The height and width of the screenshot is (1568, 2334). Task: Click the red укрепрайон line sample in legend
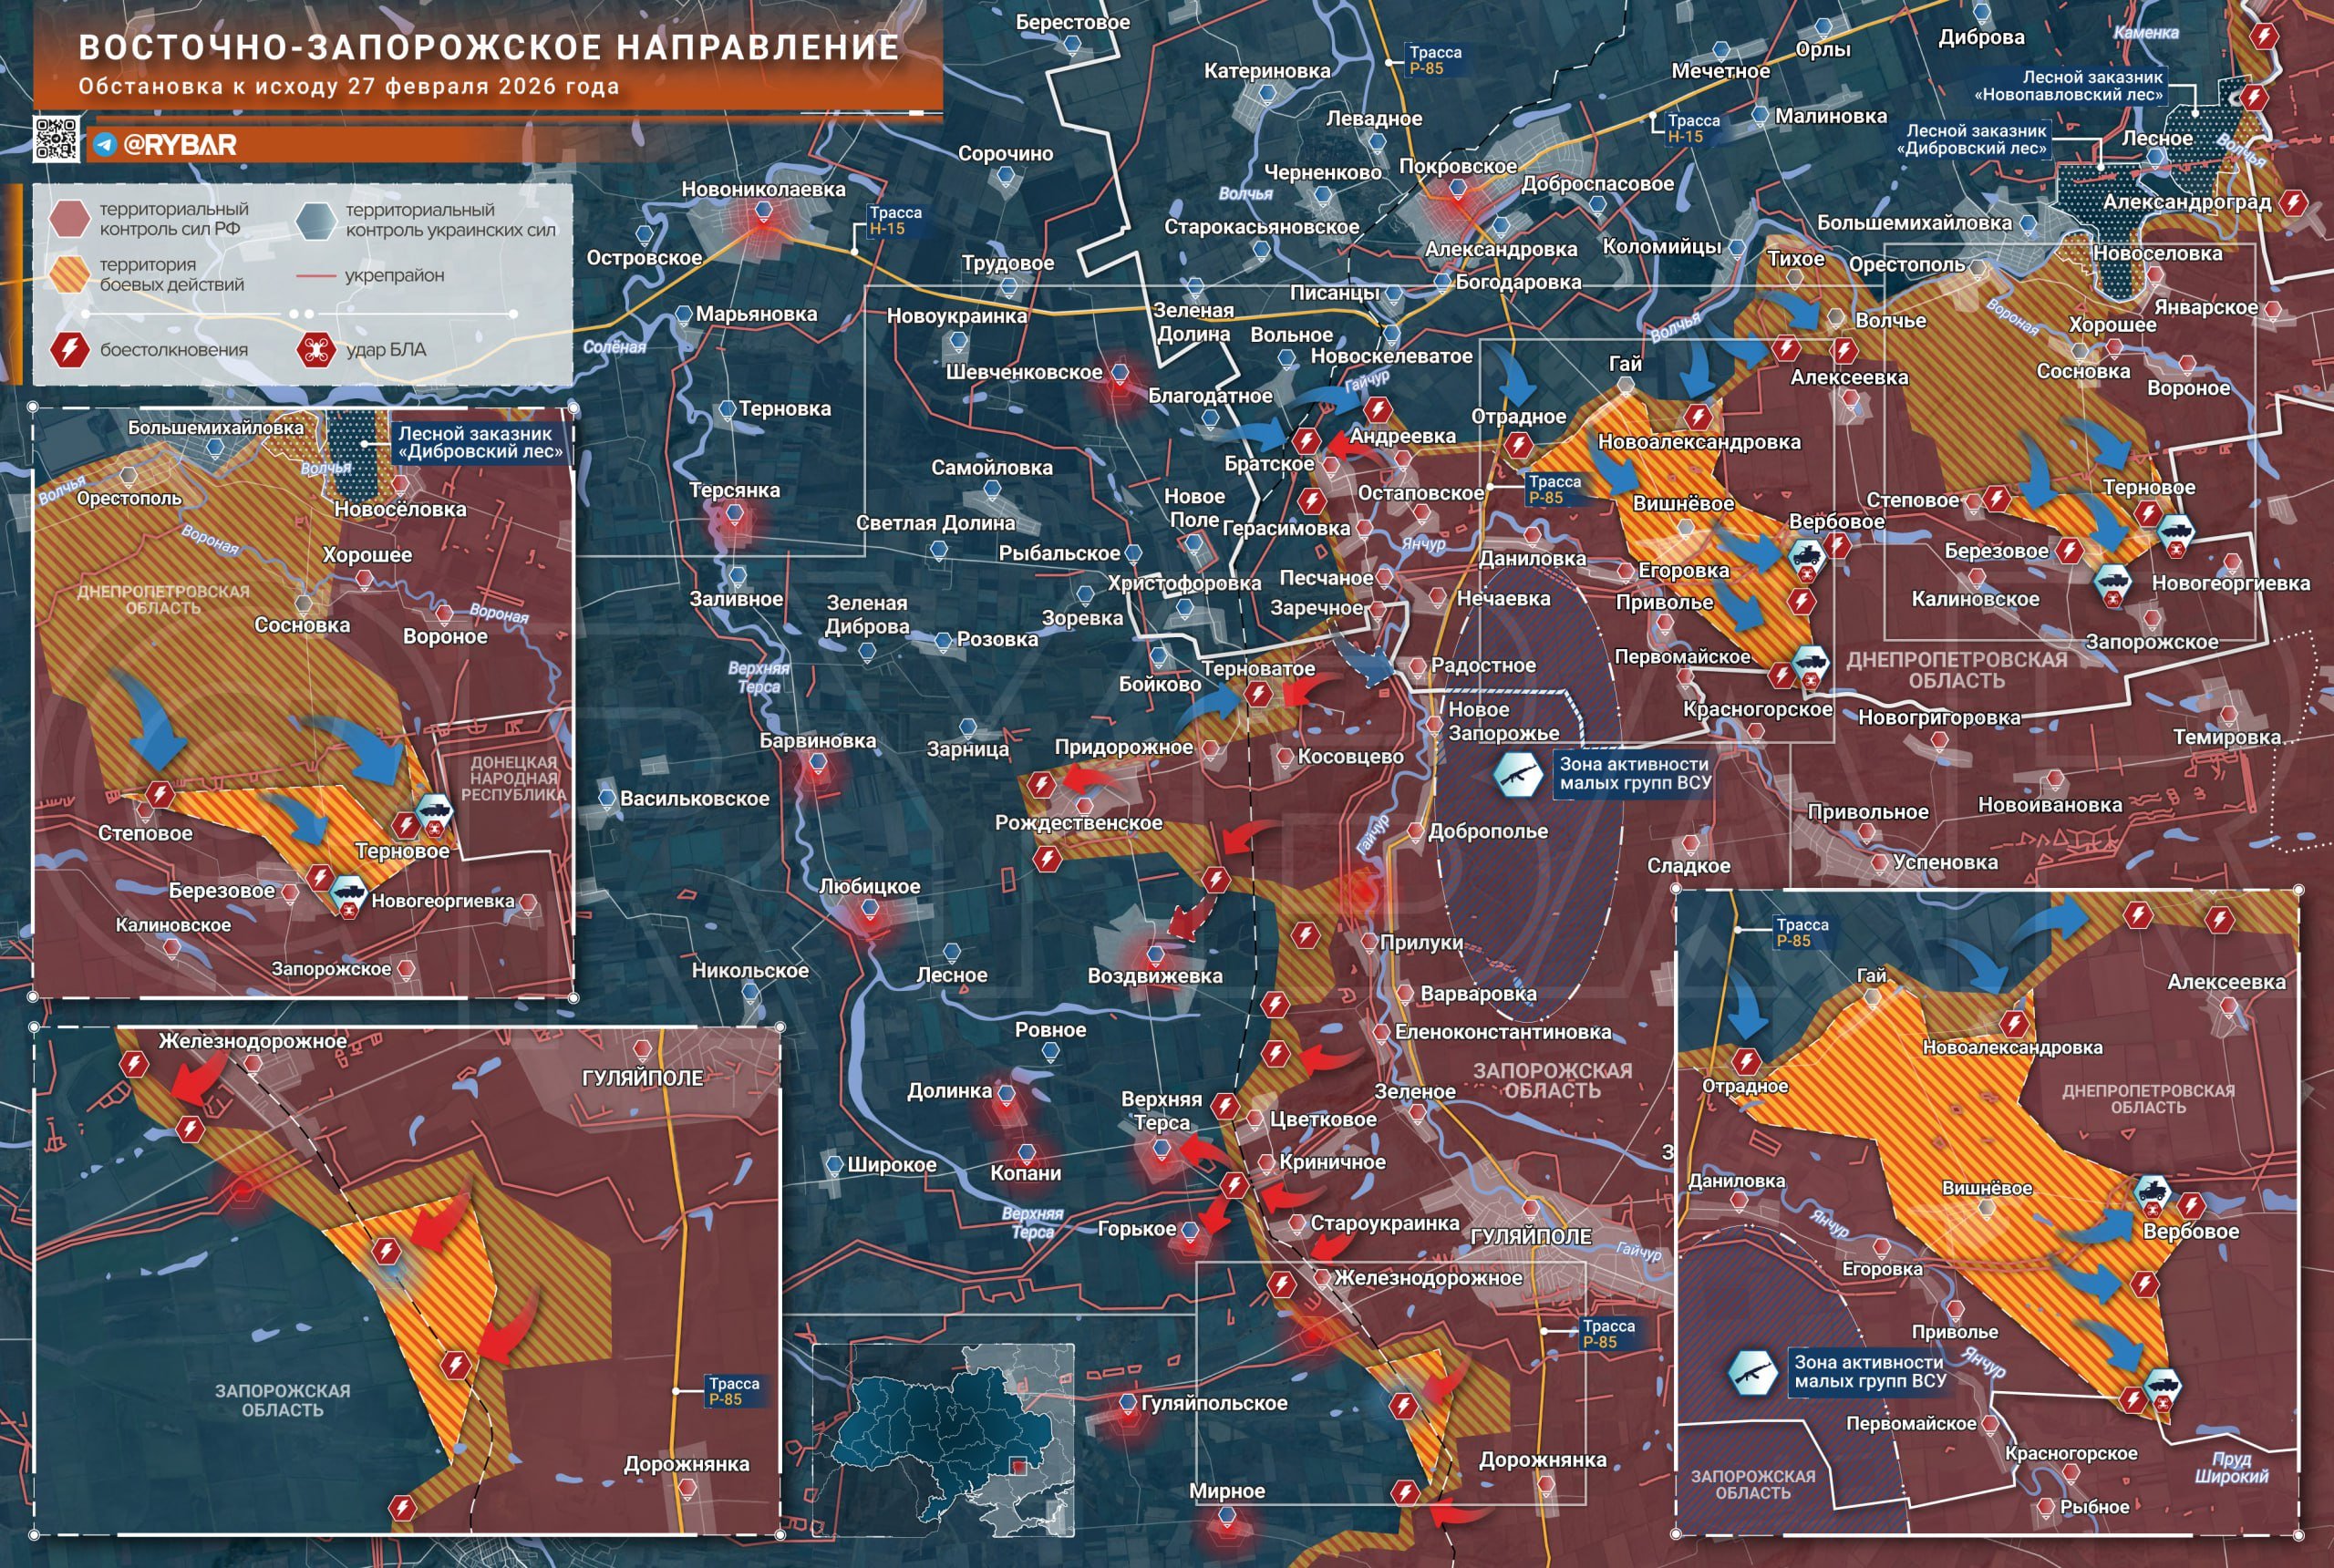315,276
